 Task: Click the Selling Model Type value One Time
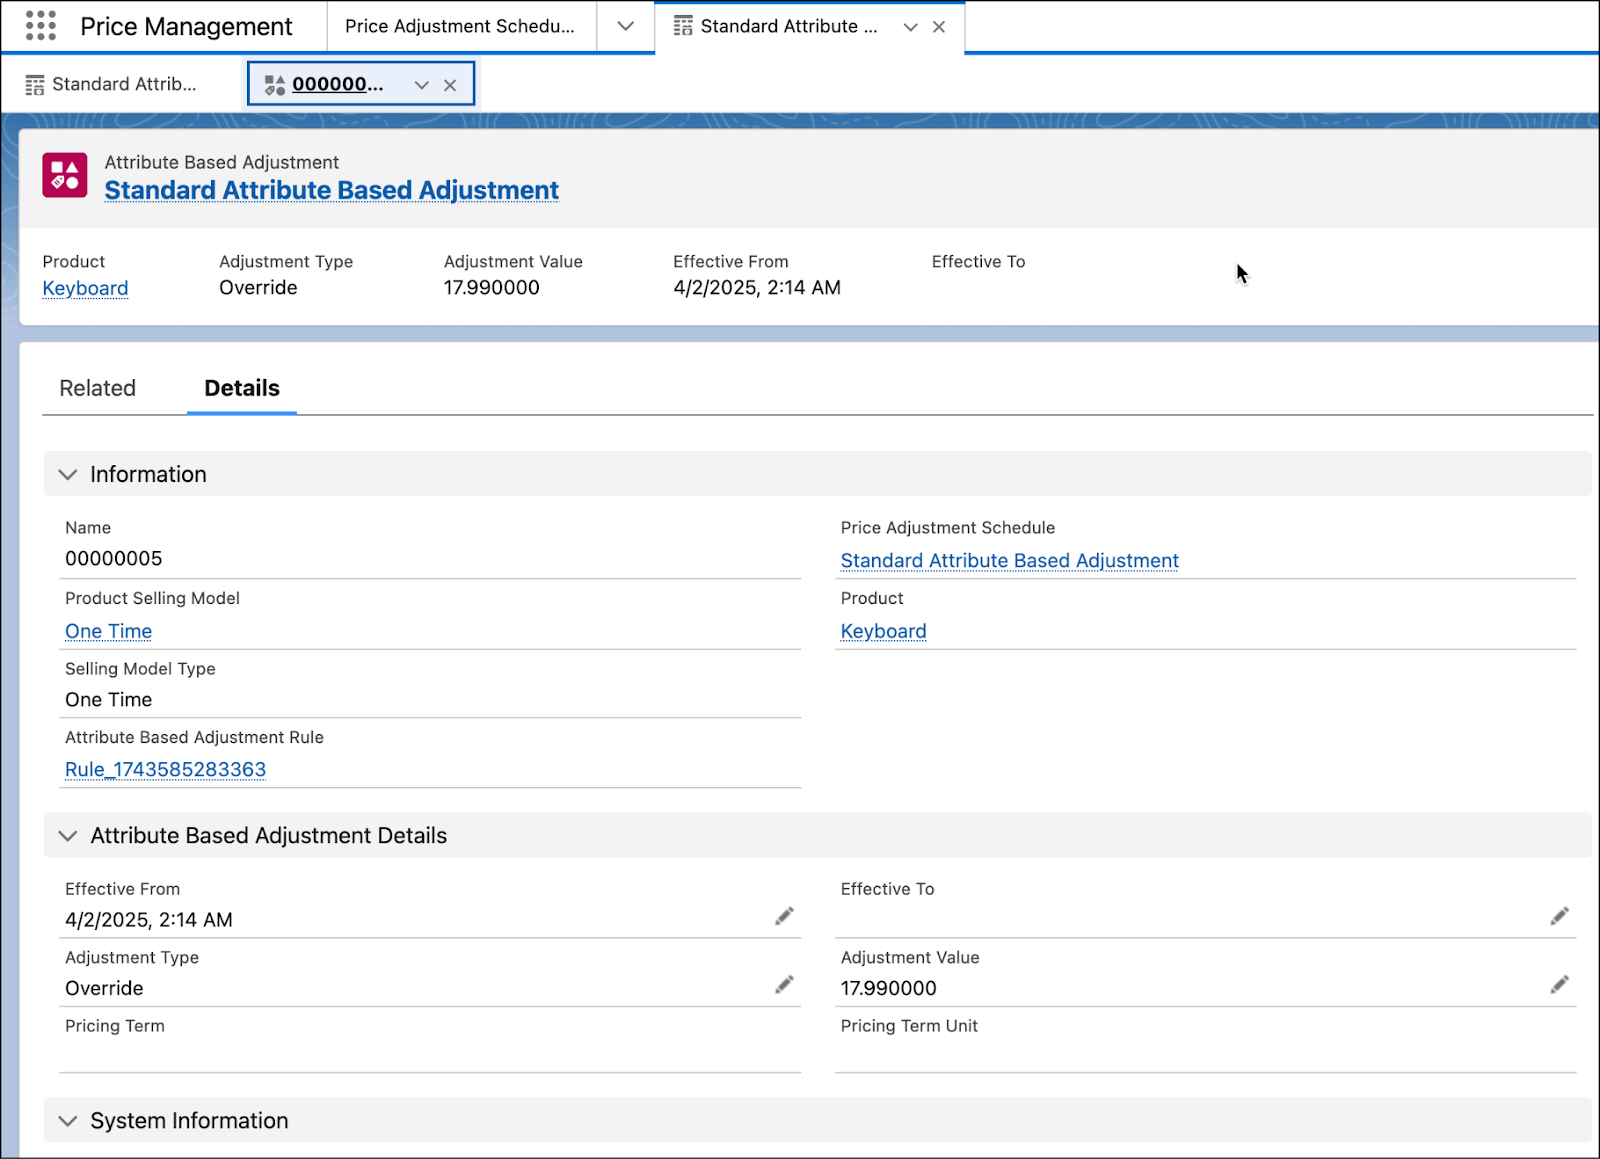click(109, 700)
